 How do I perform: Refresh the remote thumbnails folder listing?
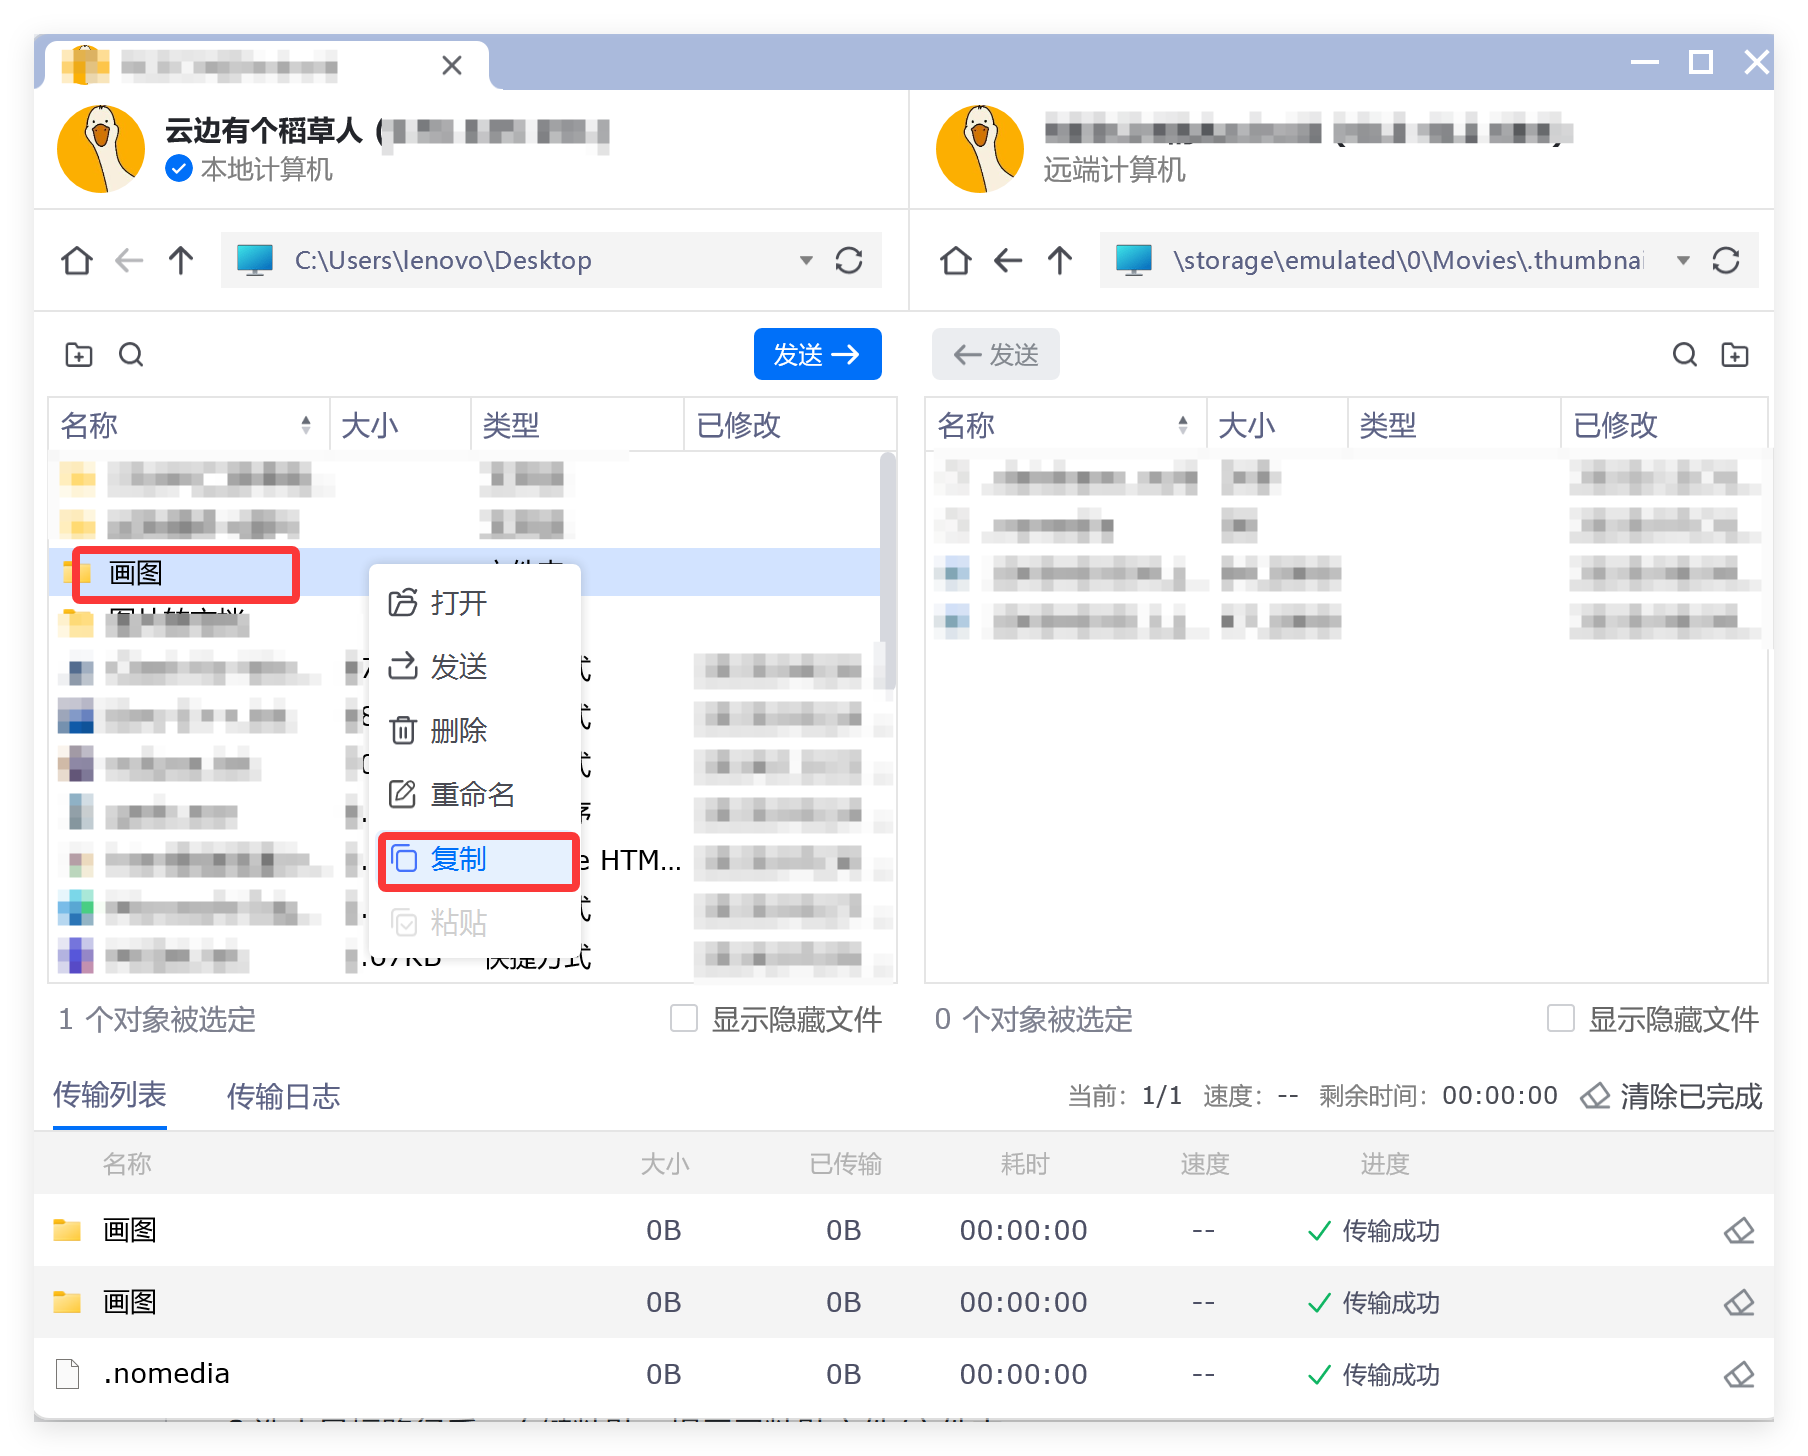pyautogui.click(x=1726, y=261)
